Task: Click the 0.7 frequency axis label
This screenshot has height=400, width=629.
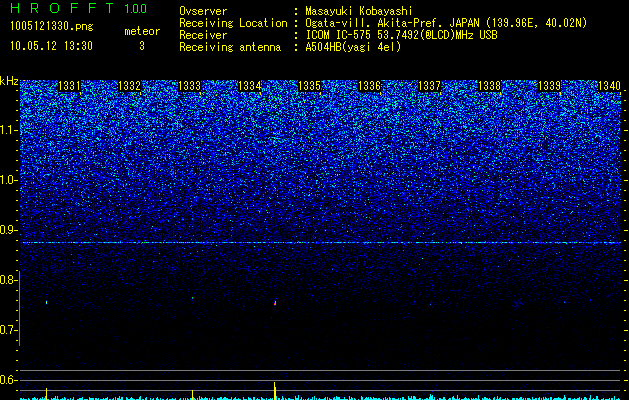Action: click(x=7, y=330)
